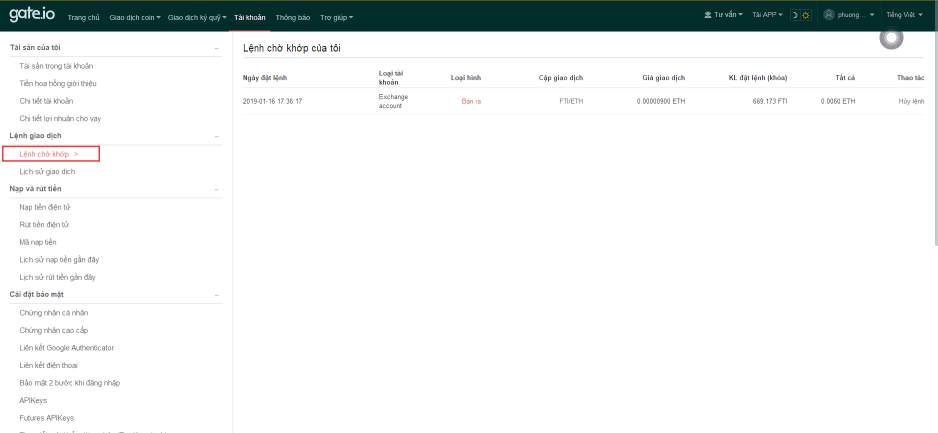The image size is (938, 433).
Task: Open Thông báo in the top menu
Action: coord(293,17)
